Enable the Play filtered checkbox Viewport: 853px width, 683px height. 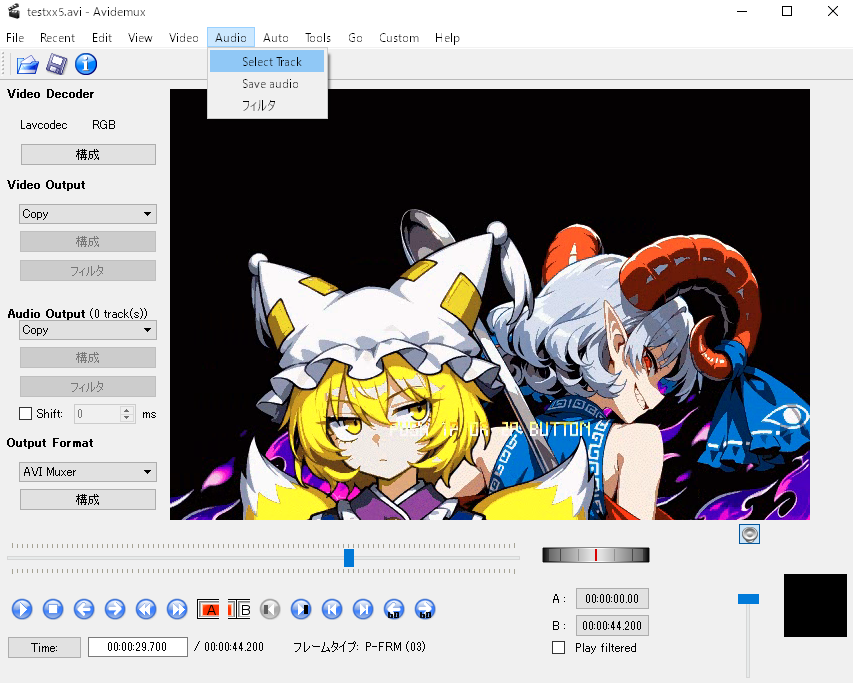[x=559, y=648]
